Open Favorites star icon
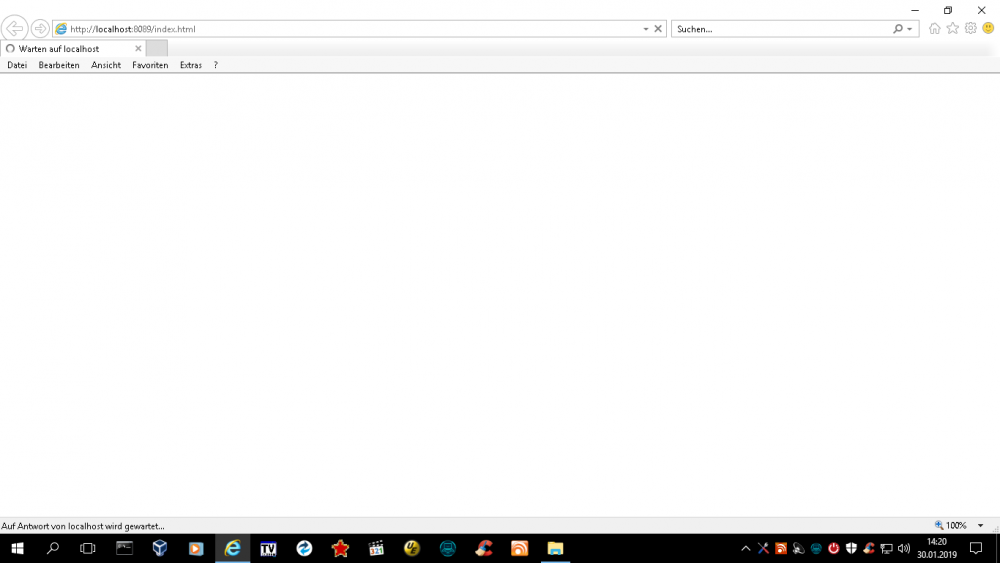Viewport: 1000px width, 563px height. [952, 28]
